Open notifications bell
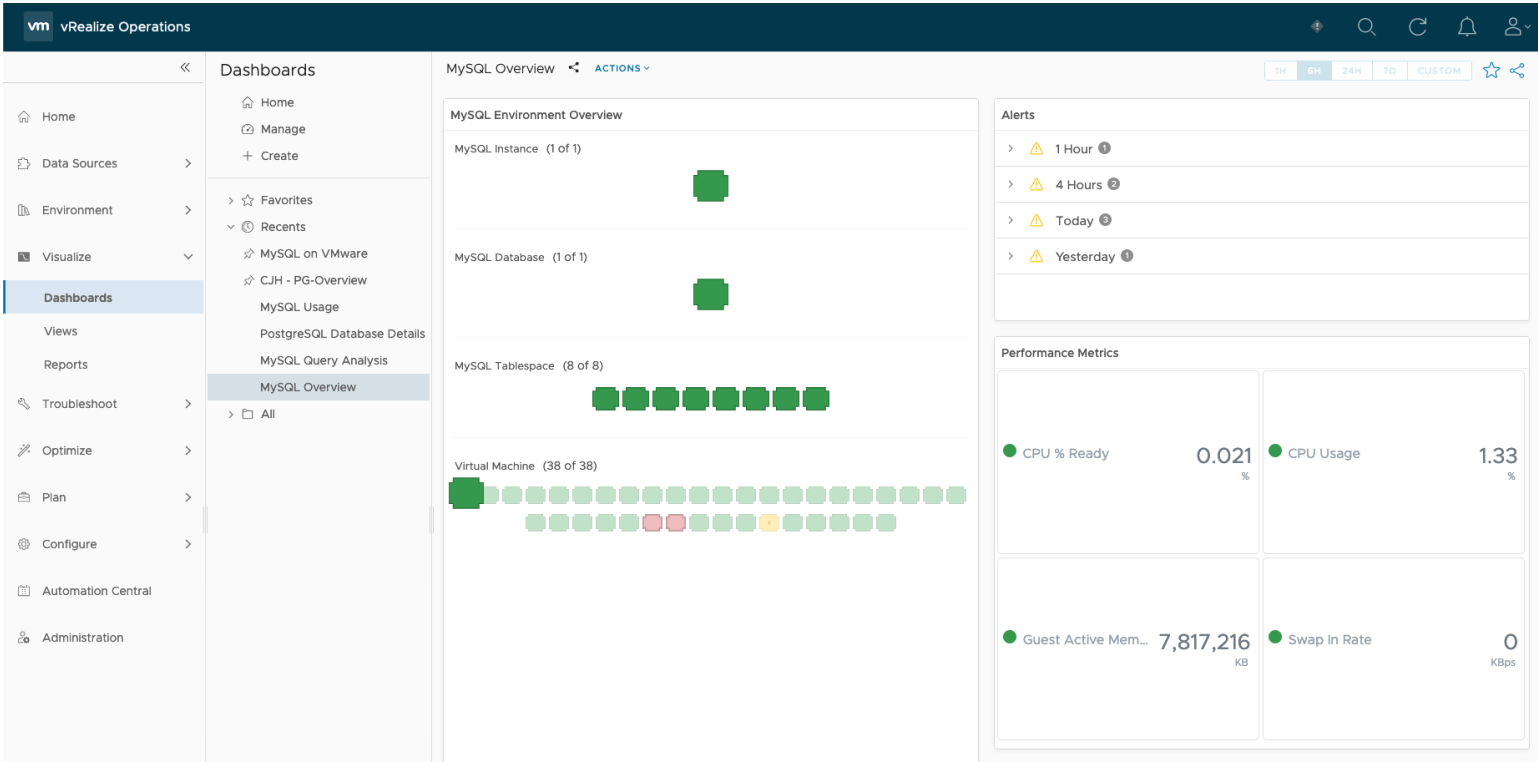1538x762 pixels. point(1467,27)
